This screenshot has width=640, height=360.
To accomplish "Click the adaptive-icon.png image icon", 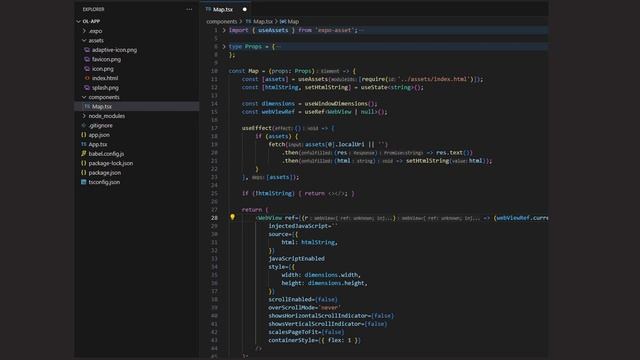I will click(x=87, y=50).
